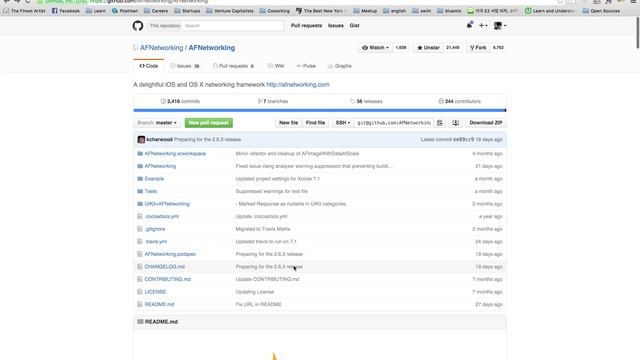This screenshot has width=640, height=360.
Task: Open commit message 'Migrated to Travis Matrix'
Action: coord(263,229)
